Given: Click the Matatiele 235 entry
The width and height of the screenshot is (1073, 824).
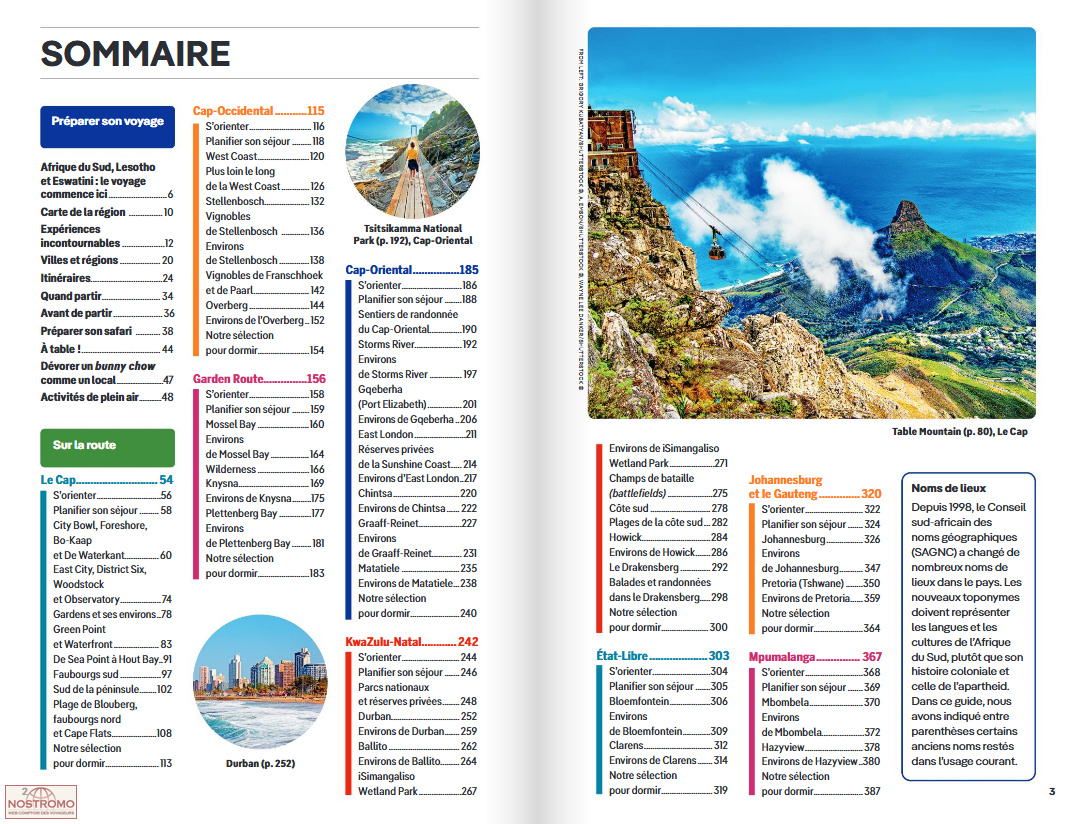Looking at the screenshot, I should pos(417,569).
